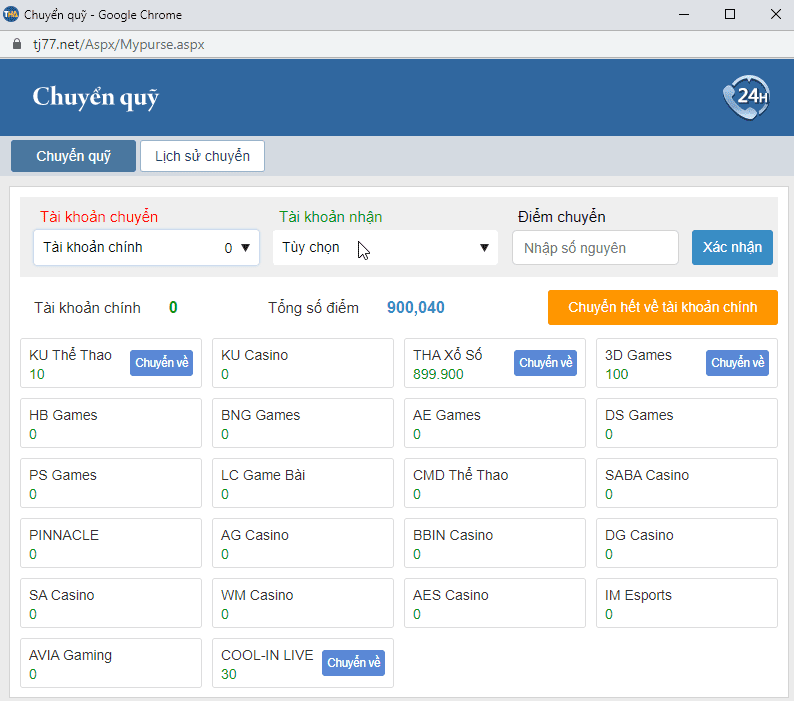Click Chuyển về for 3D Games
The image size is (794, 701).
(x=737, y=363)
